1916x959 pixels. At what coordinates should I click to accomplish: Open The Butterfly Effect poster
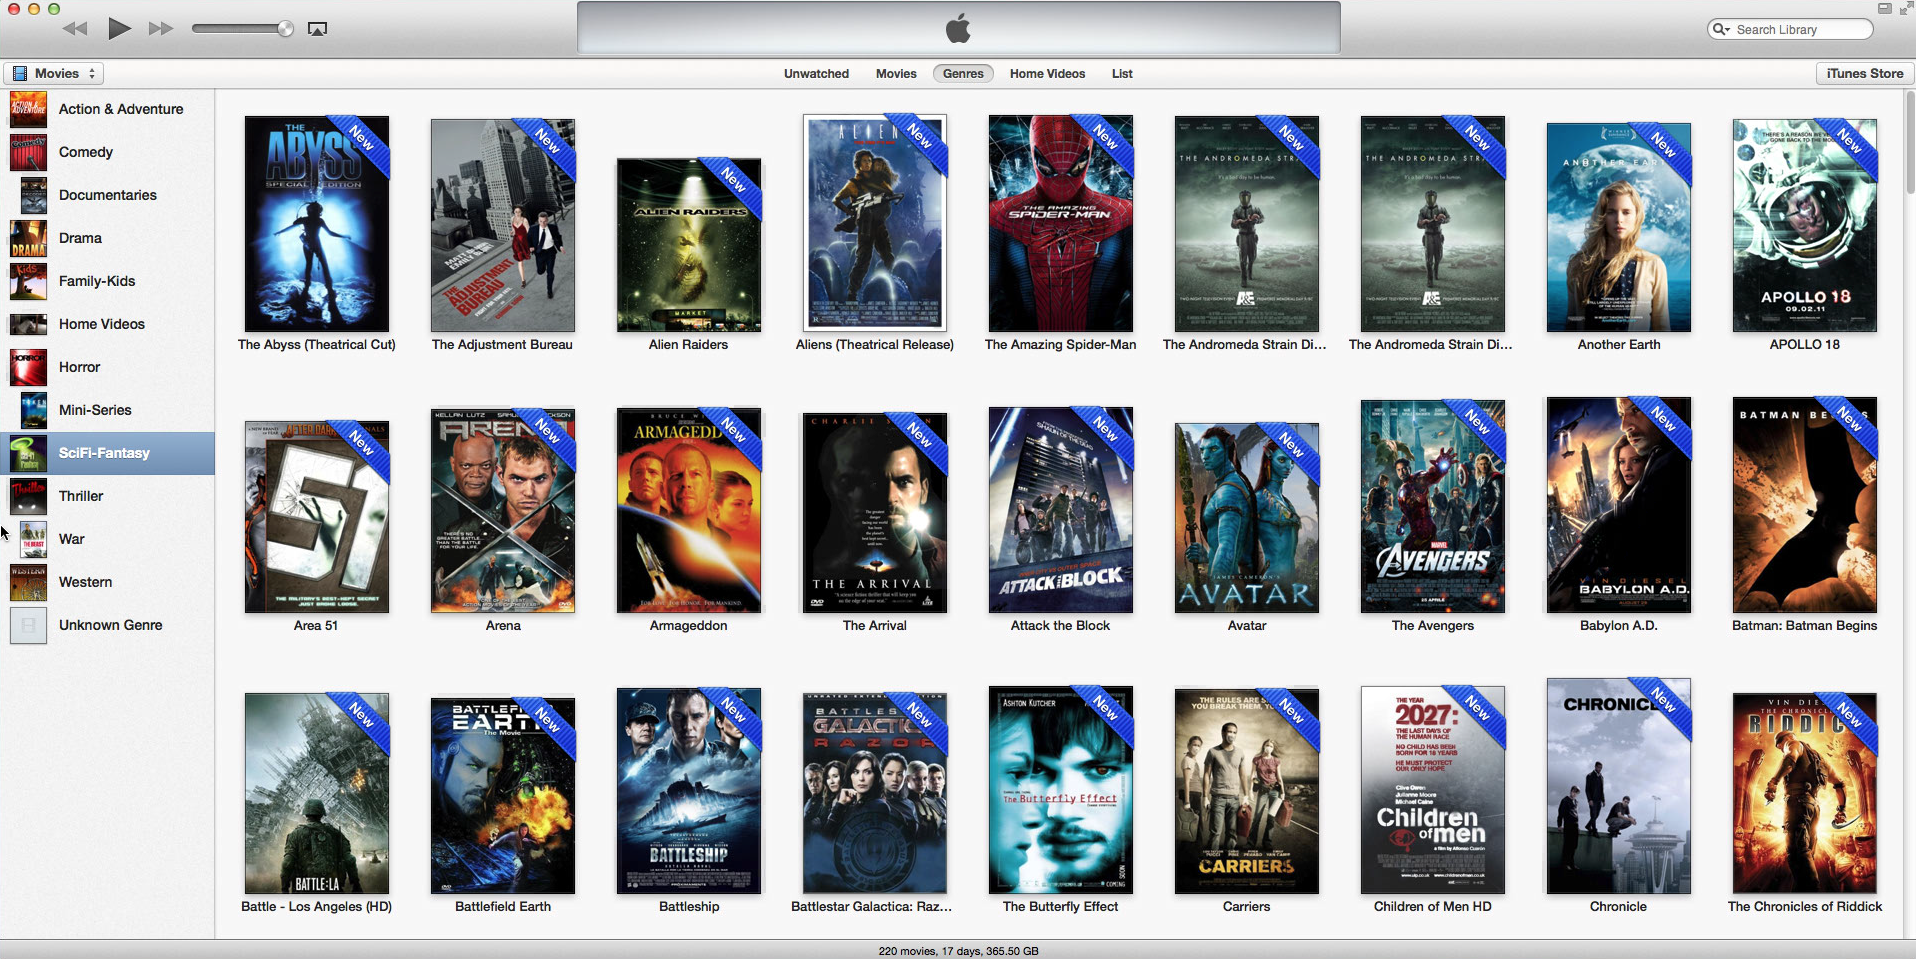point(1061,790)
